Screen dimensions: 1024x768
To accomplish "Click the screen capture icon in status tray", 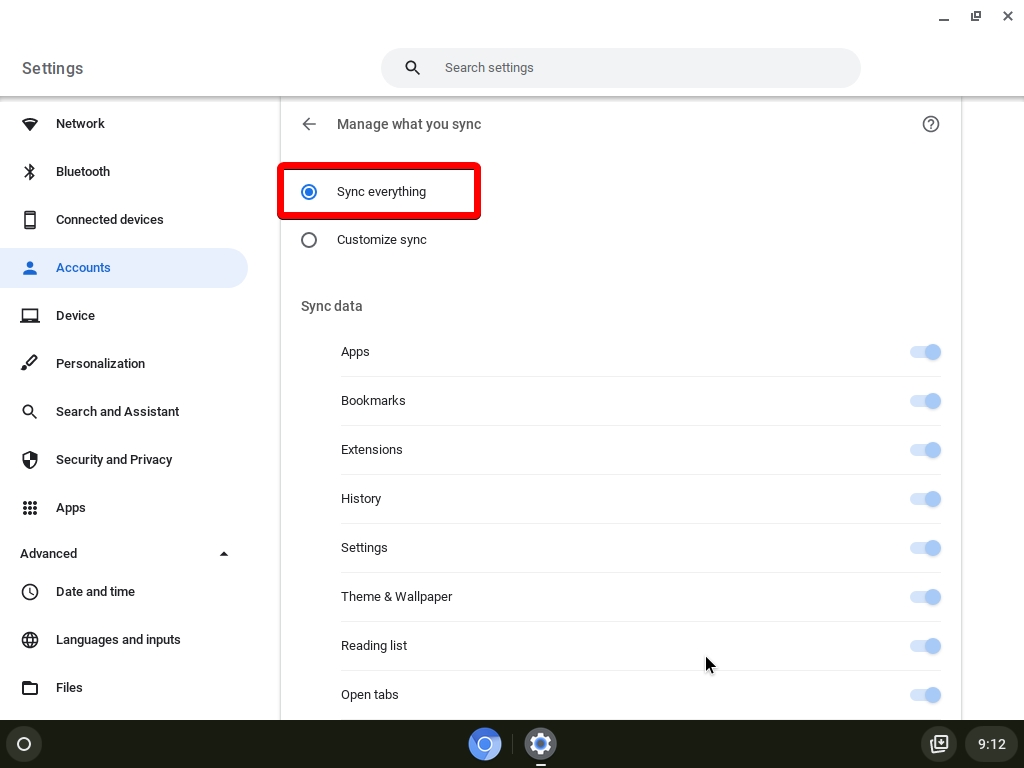I will coord(938,744).
